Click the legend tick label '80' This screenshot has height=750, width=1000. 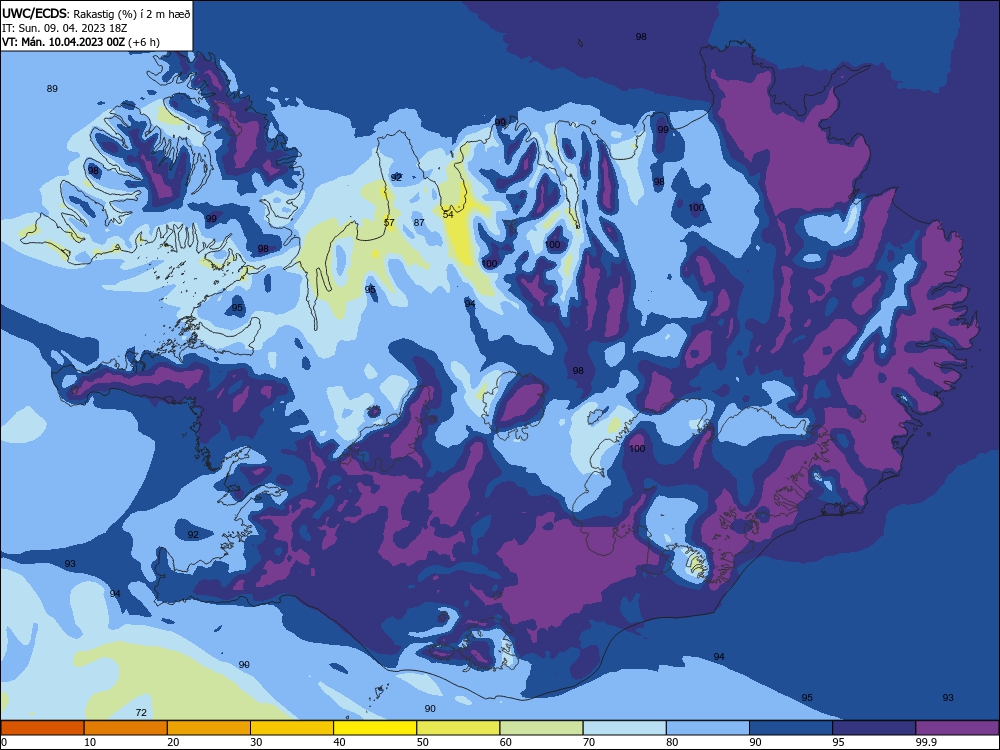pos(672,742)
